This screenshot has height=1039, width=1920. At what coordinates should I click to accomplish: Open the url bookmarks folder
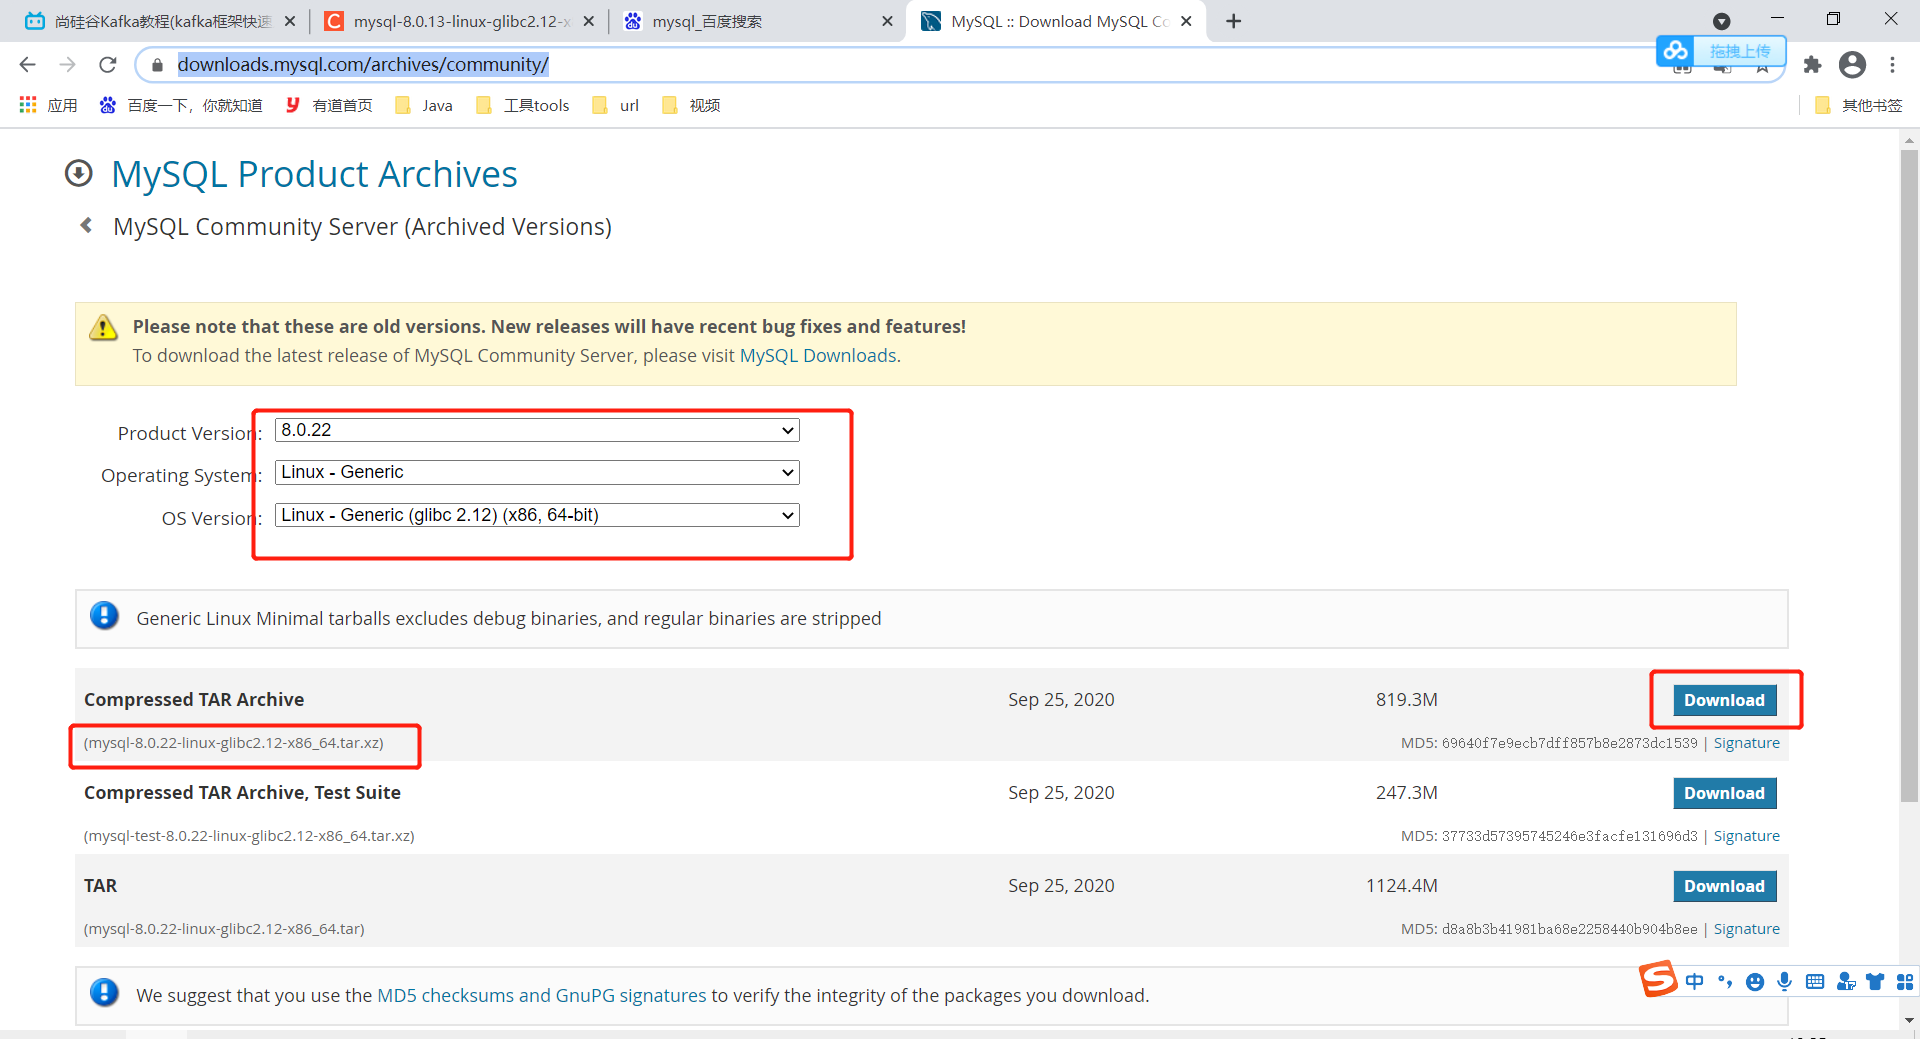point(616,105)
